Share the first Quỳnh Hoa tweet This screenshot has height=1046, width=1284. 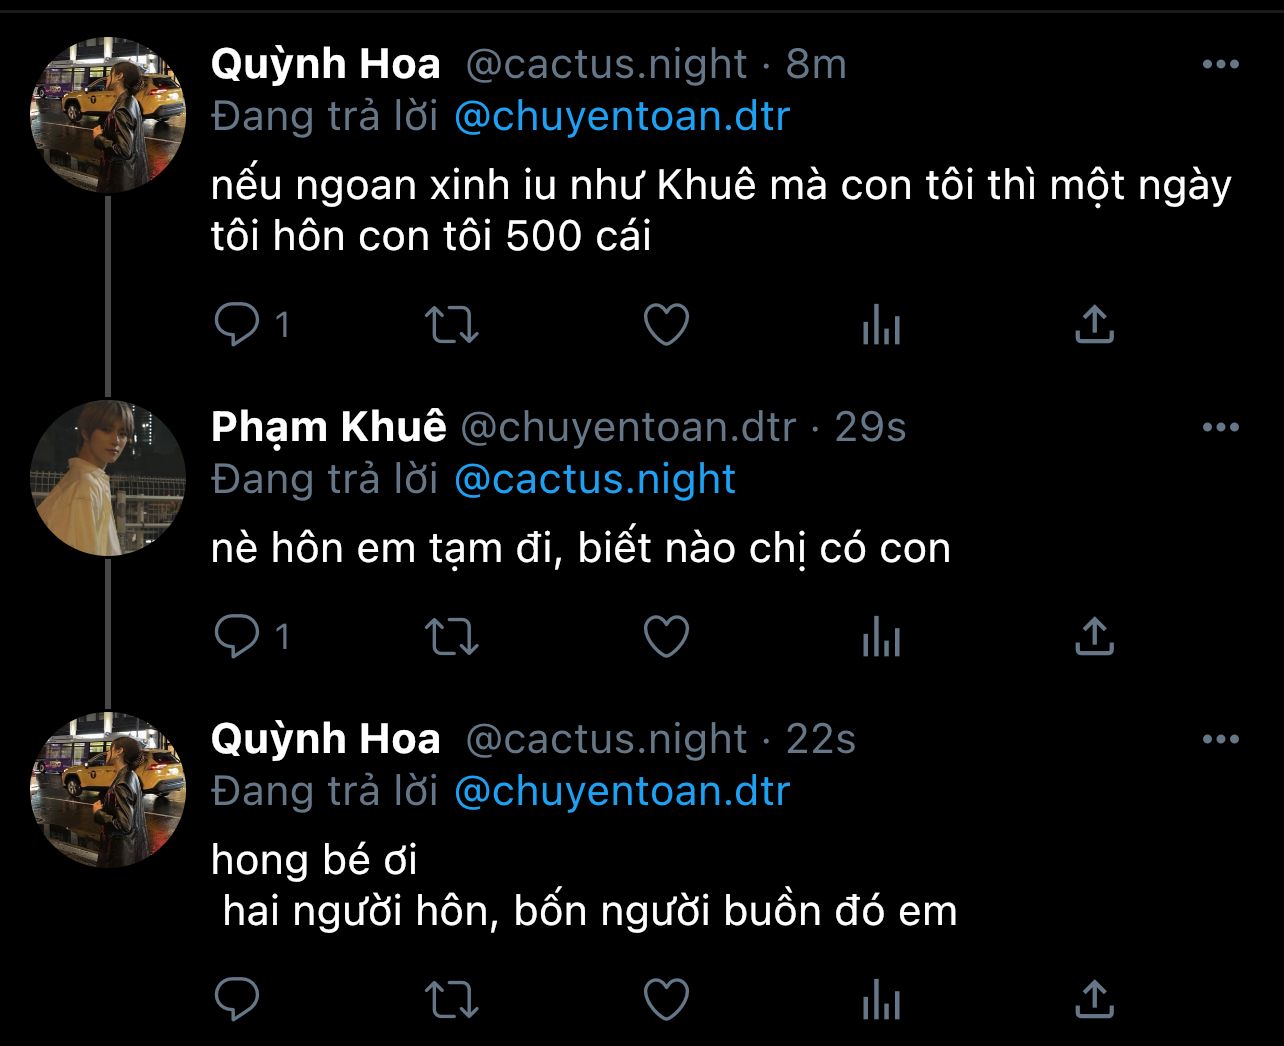(x=1094, y=325)
